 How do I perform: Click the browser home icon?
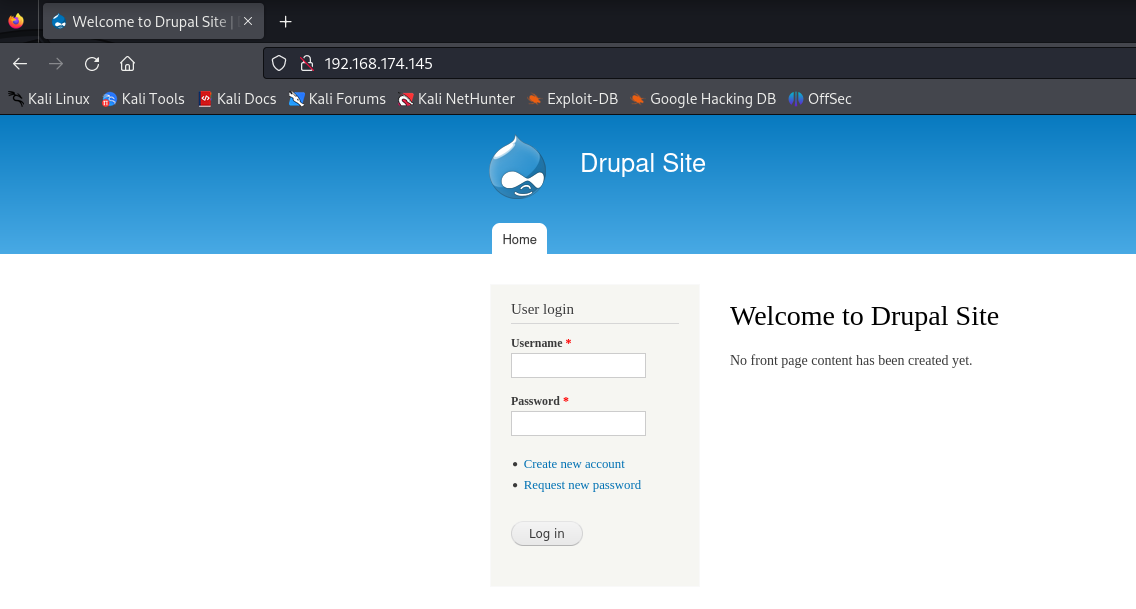[x=128, y=64]
